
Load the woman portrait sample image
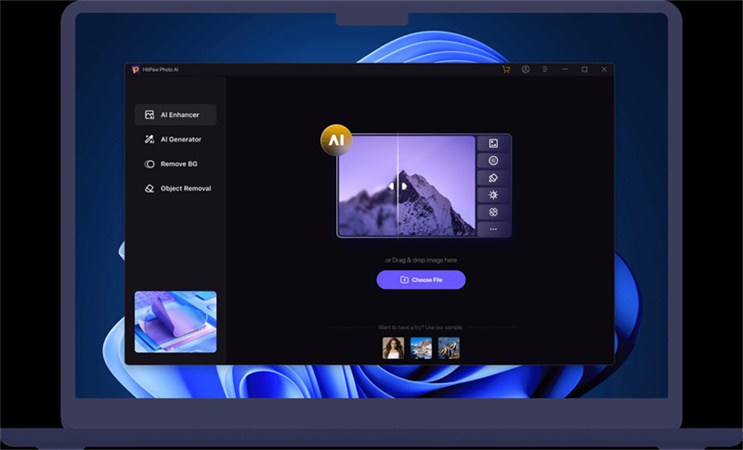393,348
